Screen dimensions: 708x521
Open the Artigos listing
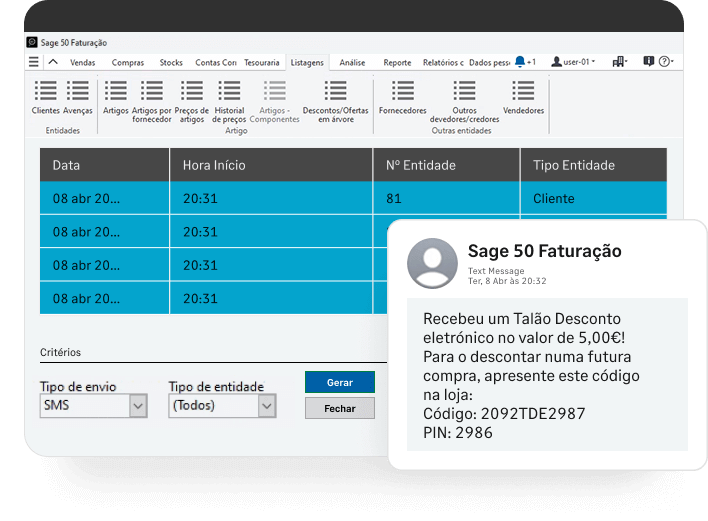pyautogui.click(x=115, y=92)
